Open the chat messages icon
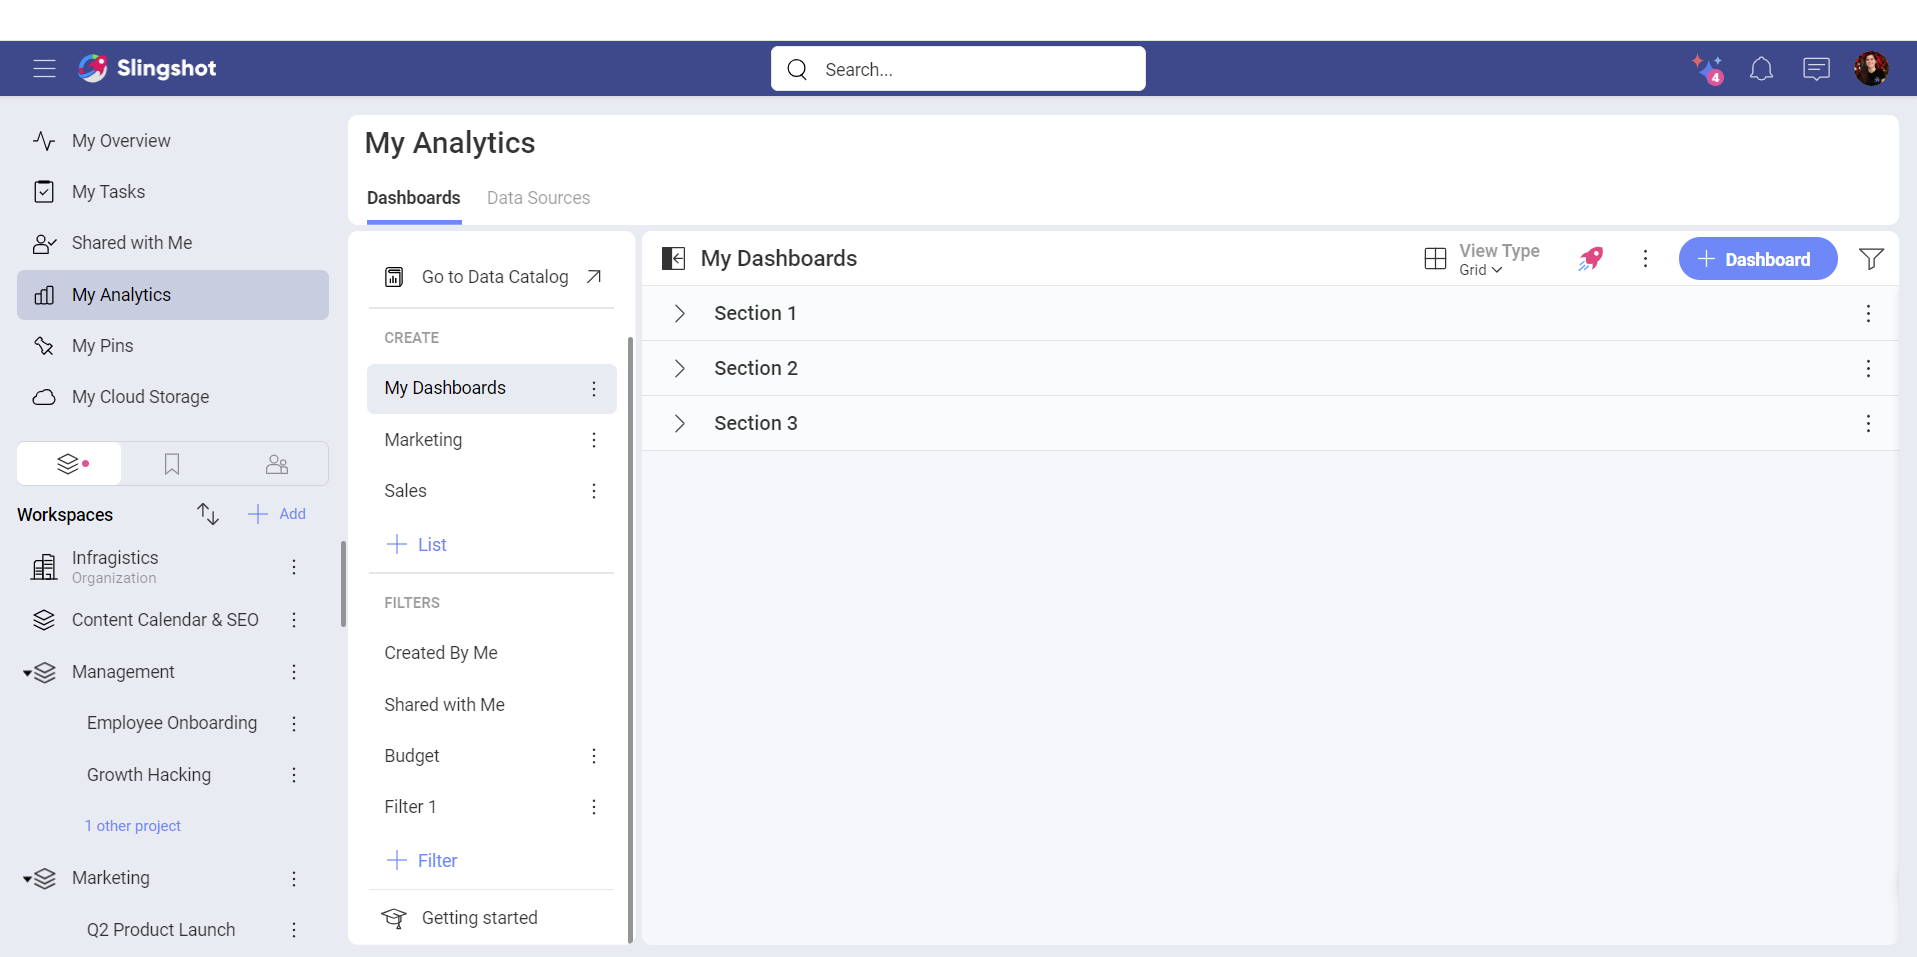The image size is (1917, 957). (1816, 69)
